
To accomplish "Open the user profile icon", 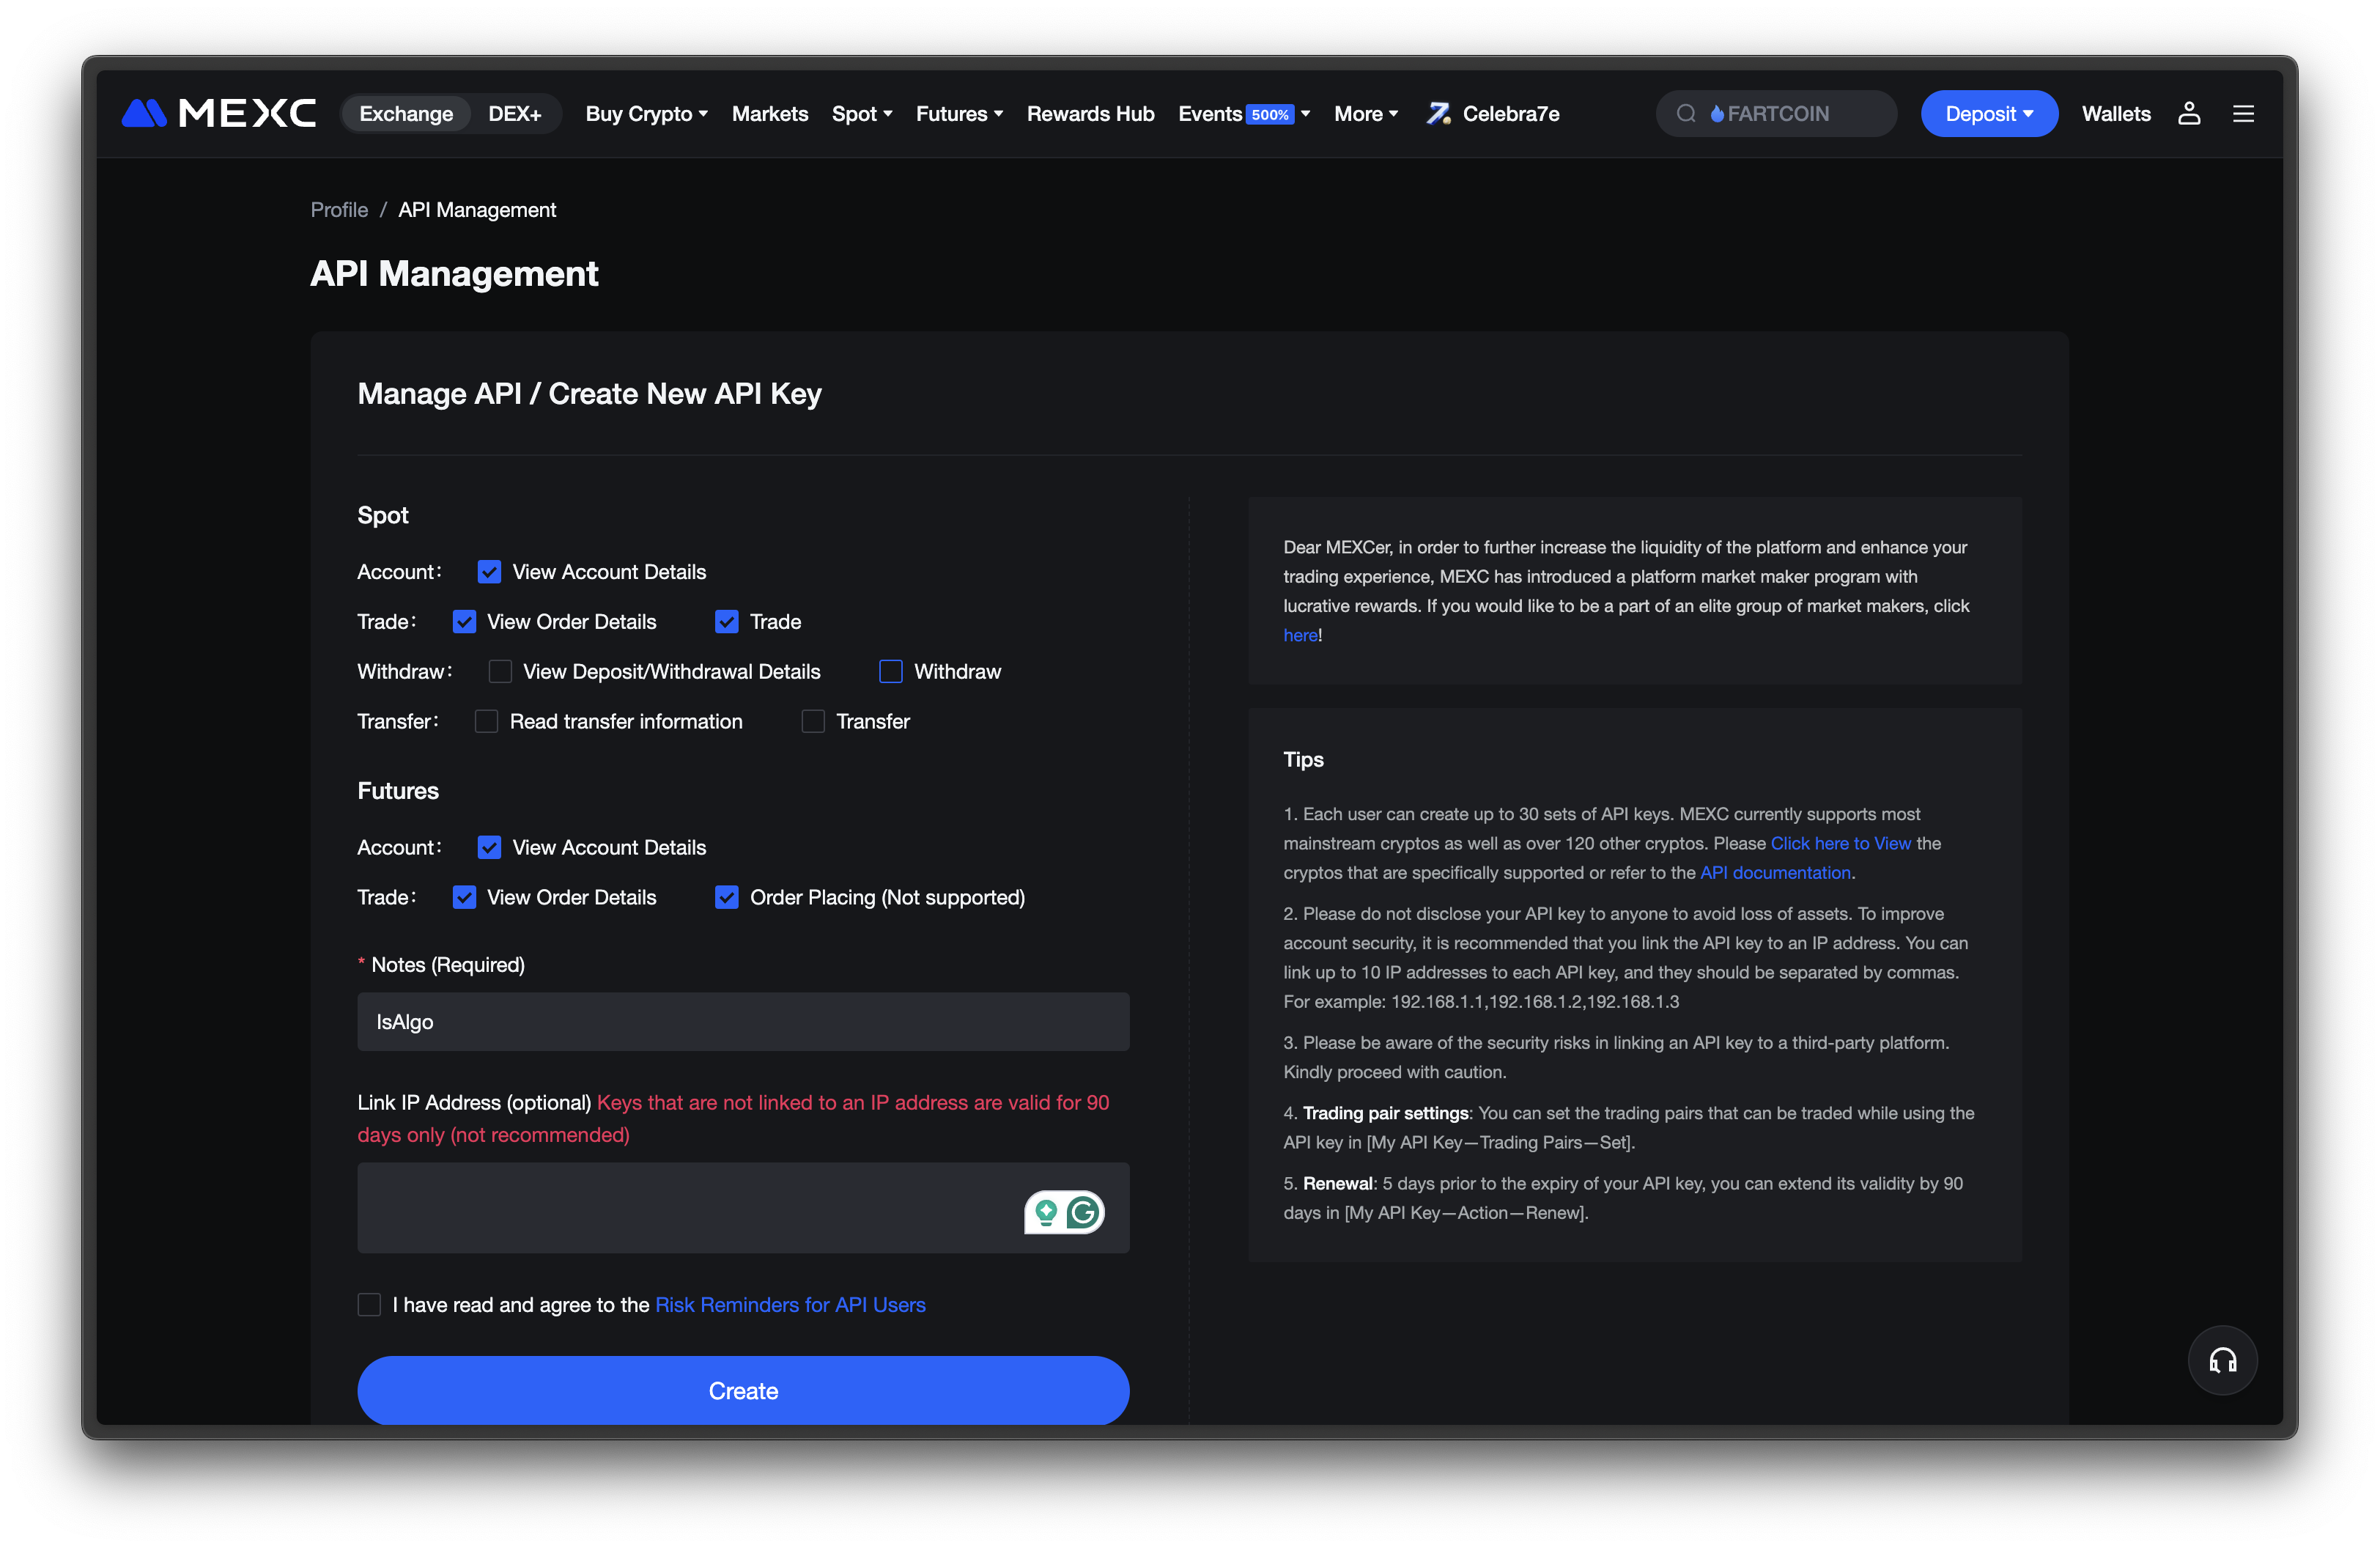I will [x=2189, y=113].
